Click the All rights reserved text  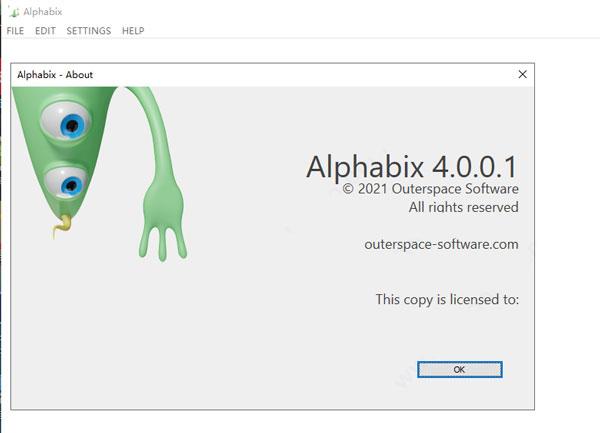click(x=463, y=207)
